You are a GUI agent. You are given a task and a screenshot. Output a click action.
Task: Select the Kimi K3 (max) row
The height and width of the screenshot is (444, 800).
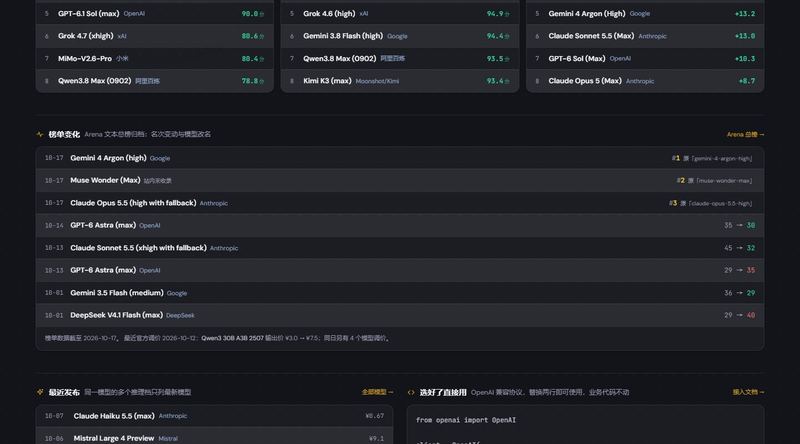(400, 81)
